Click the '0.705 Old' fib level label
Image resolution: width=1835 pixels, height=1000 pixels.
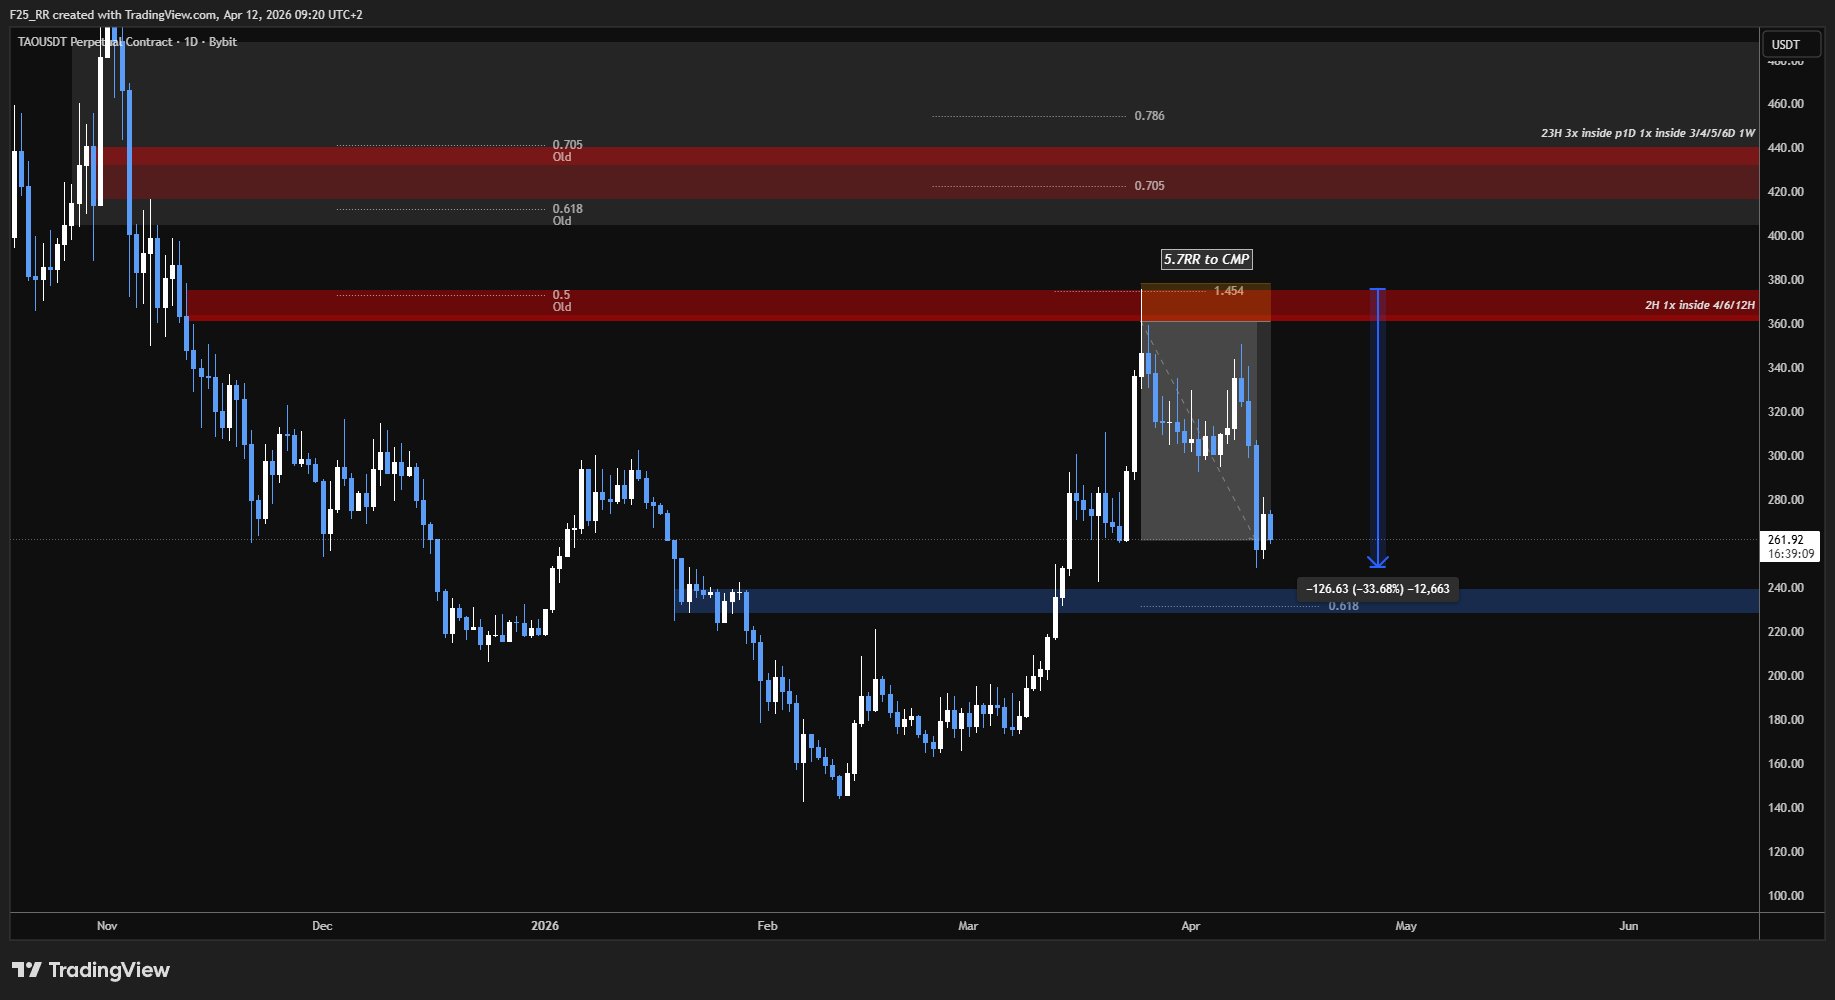(567, 151)
